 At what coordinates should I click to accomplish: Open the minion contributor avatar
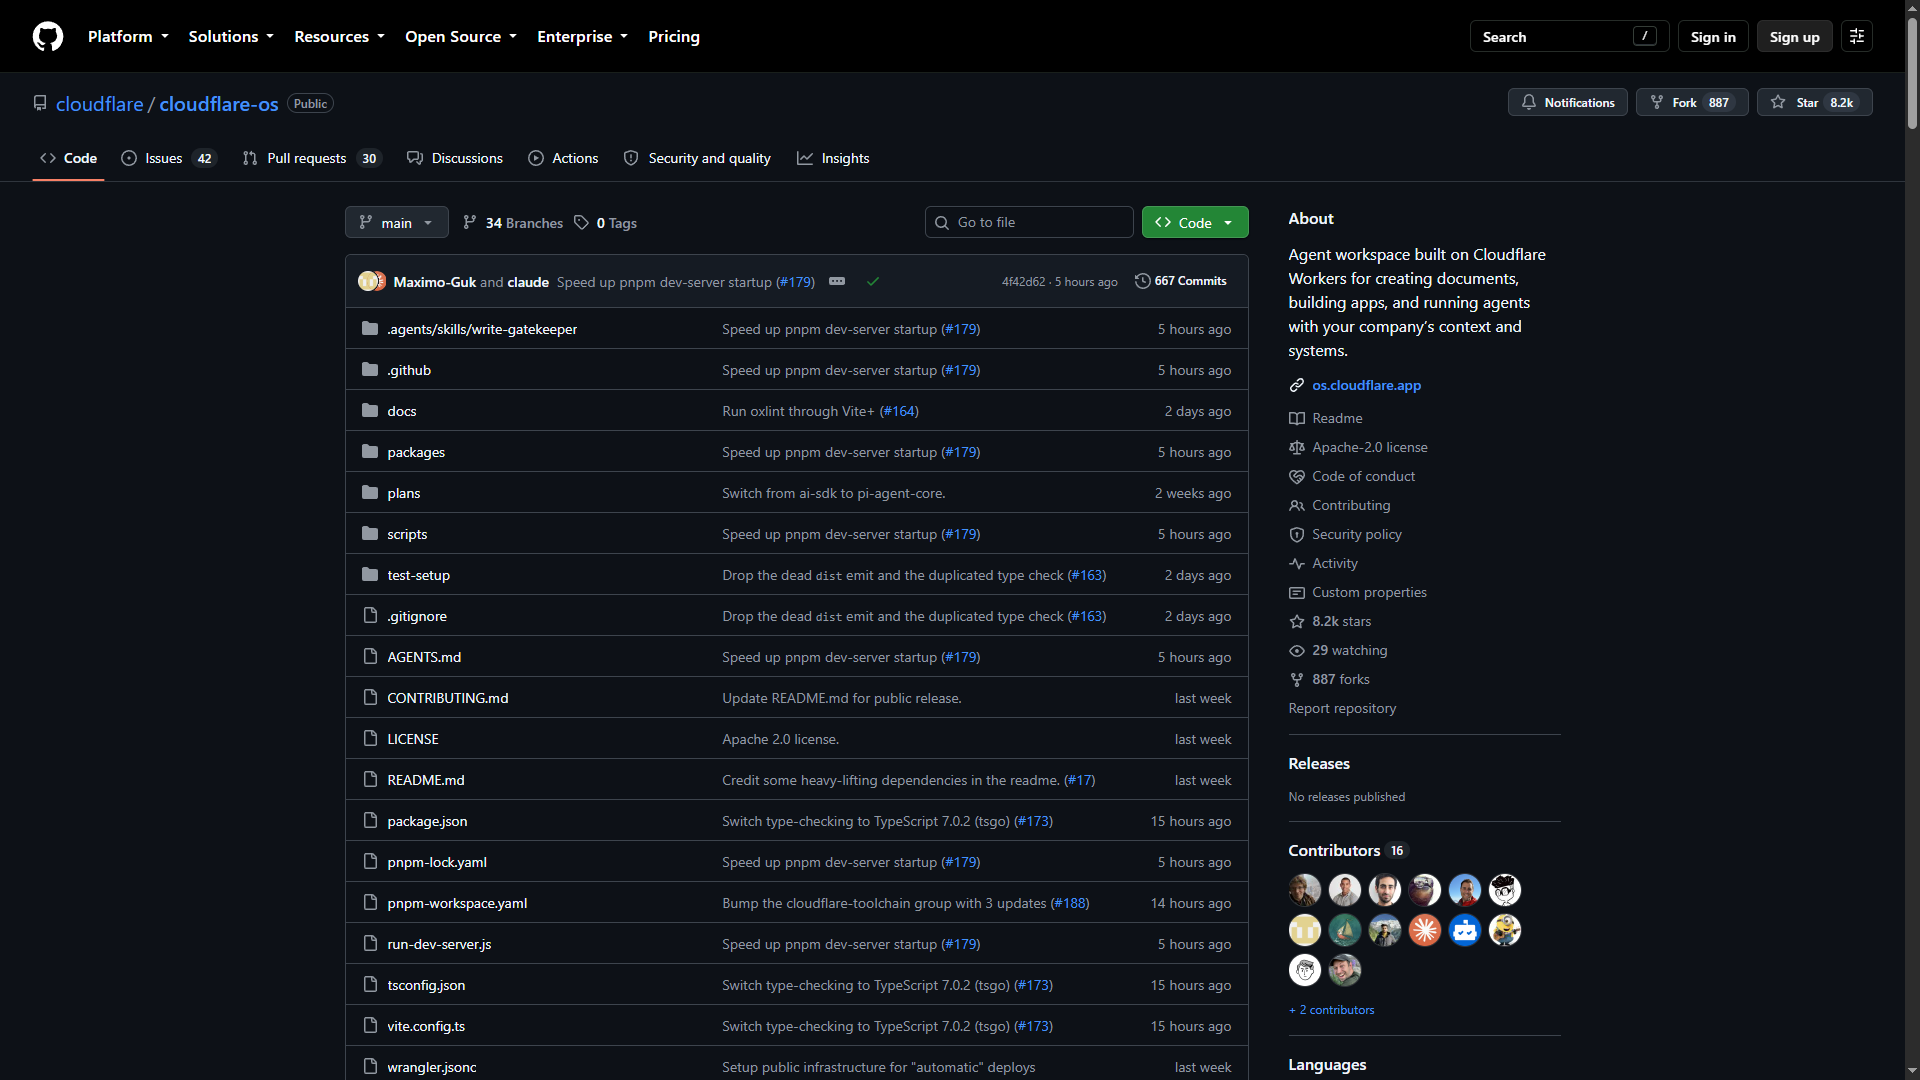point(1505,930)
